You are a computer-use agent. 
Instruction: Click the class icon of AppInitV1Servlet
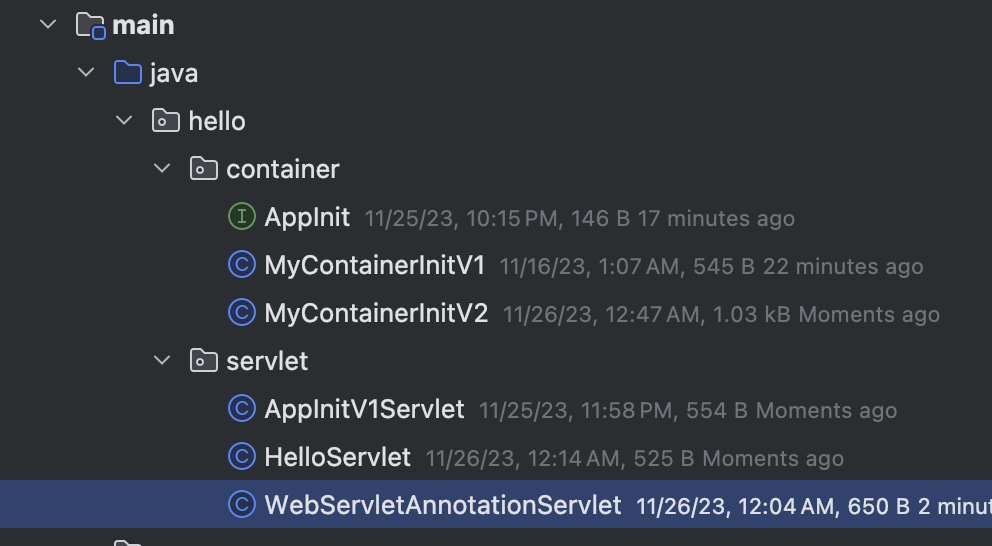(x=242, y=409)
